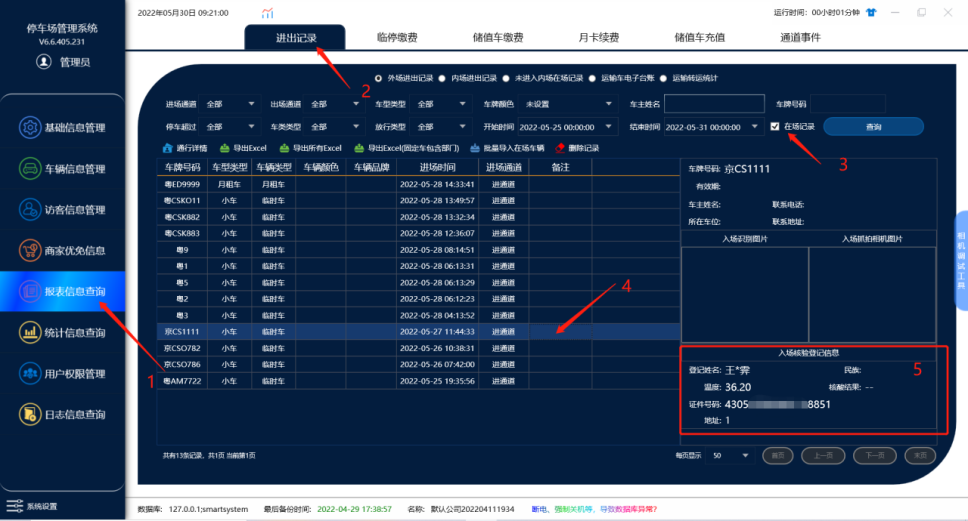968x521 pixels.
Task: Click 导出Excel(固定车包含部门) icon
Action: click(x=359, y=148)
